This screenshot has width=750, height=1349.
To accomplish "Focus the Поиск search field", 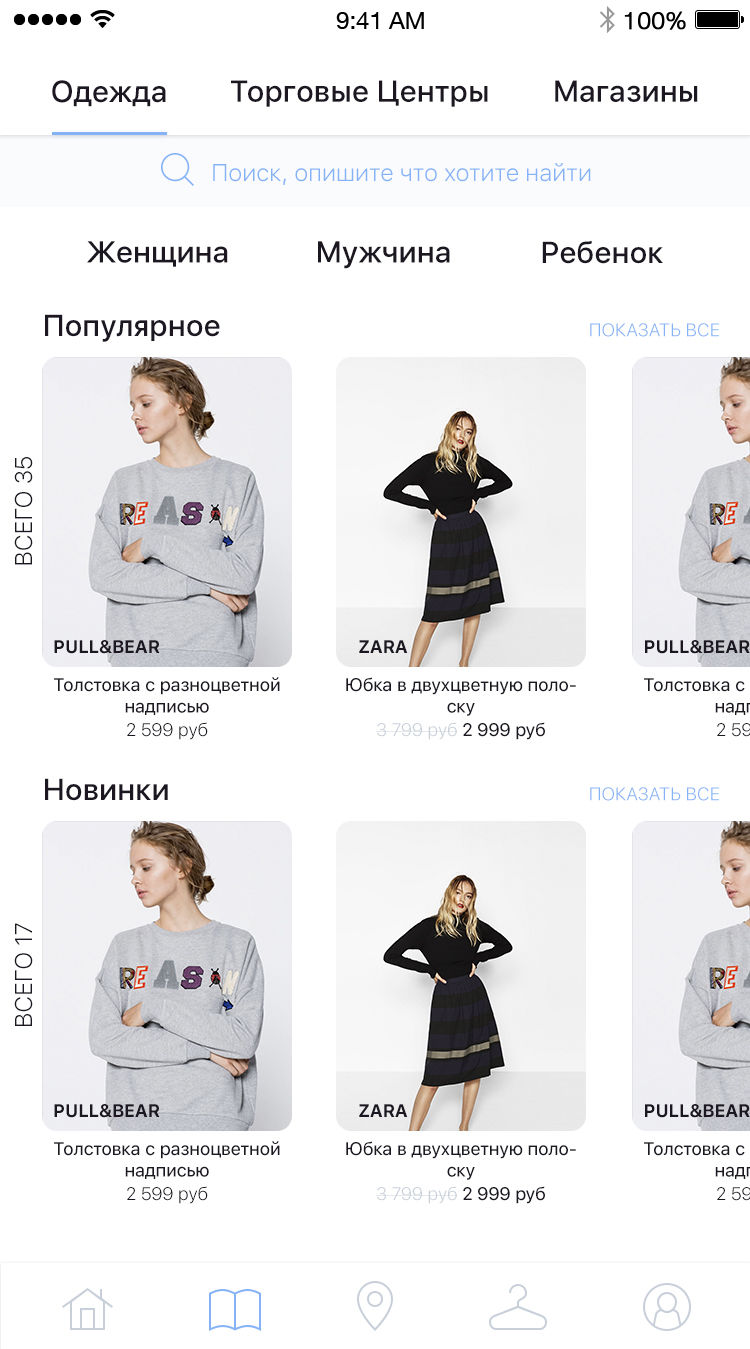I will pyautogui.click(x=375, y=172).
